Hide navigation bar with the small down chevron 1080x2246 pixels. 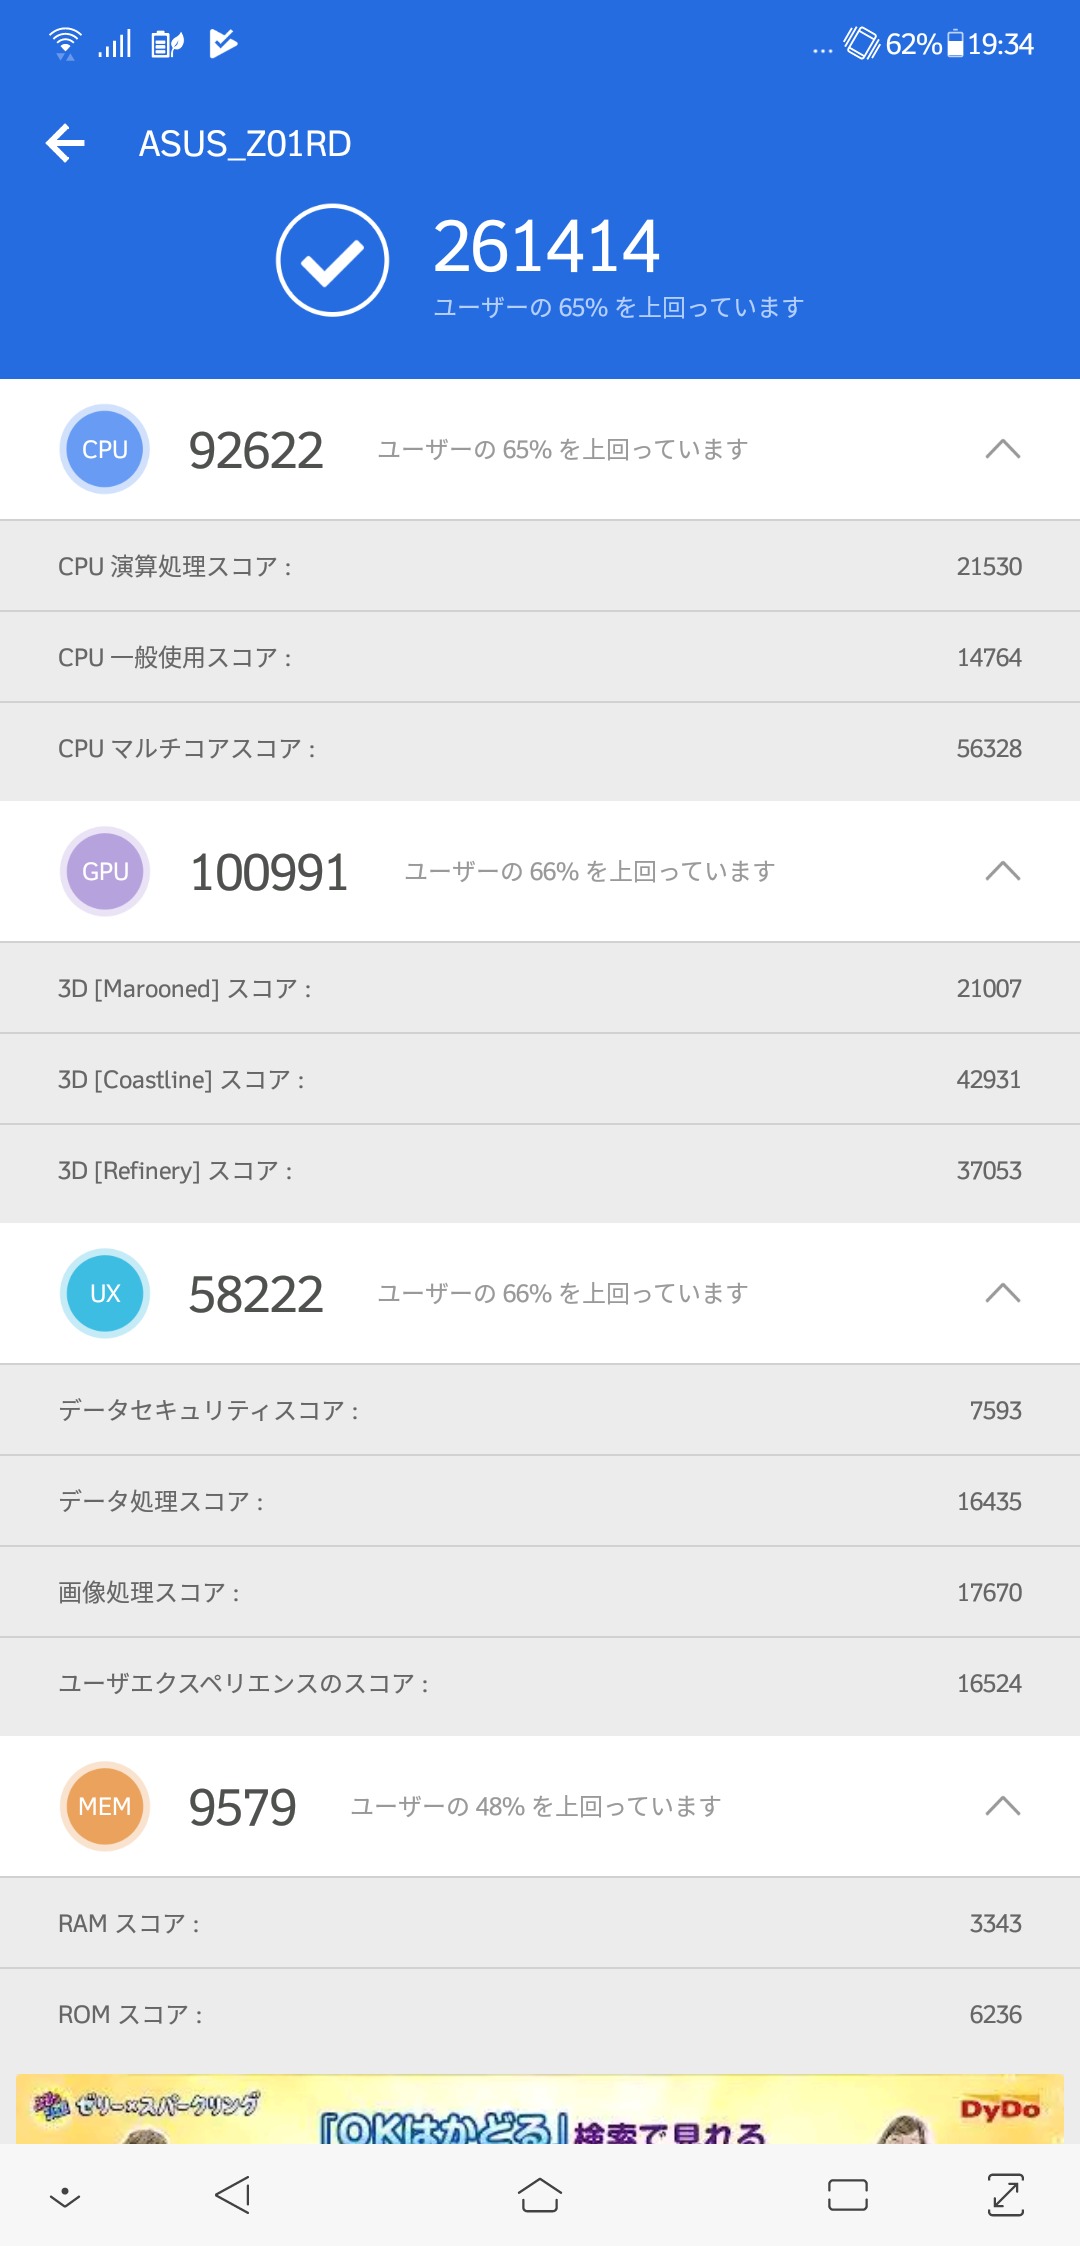[65, 2196]
